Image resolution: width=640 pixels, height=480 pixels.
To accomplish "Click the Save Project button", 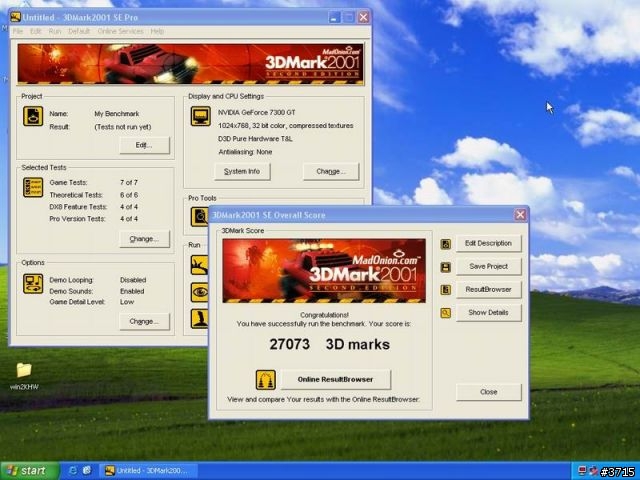I will [489, 267].
